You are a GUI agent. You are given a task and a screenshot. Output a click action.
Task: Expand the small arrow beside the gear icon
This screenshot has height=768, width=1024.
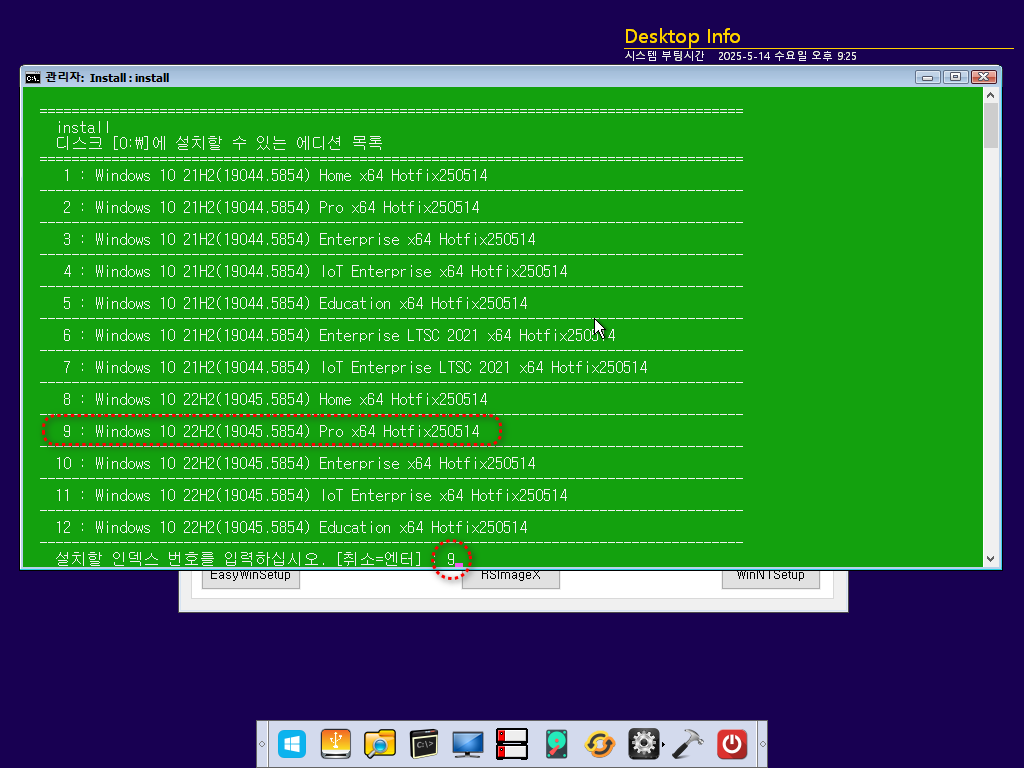tap(664, 744)
